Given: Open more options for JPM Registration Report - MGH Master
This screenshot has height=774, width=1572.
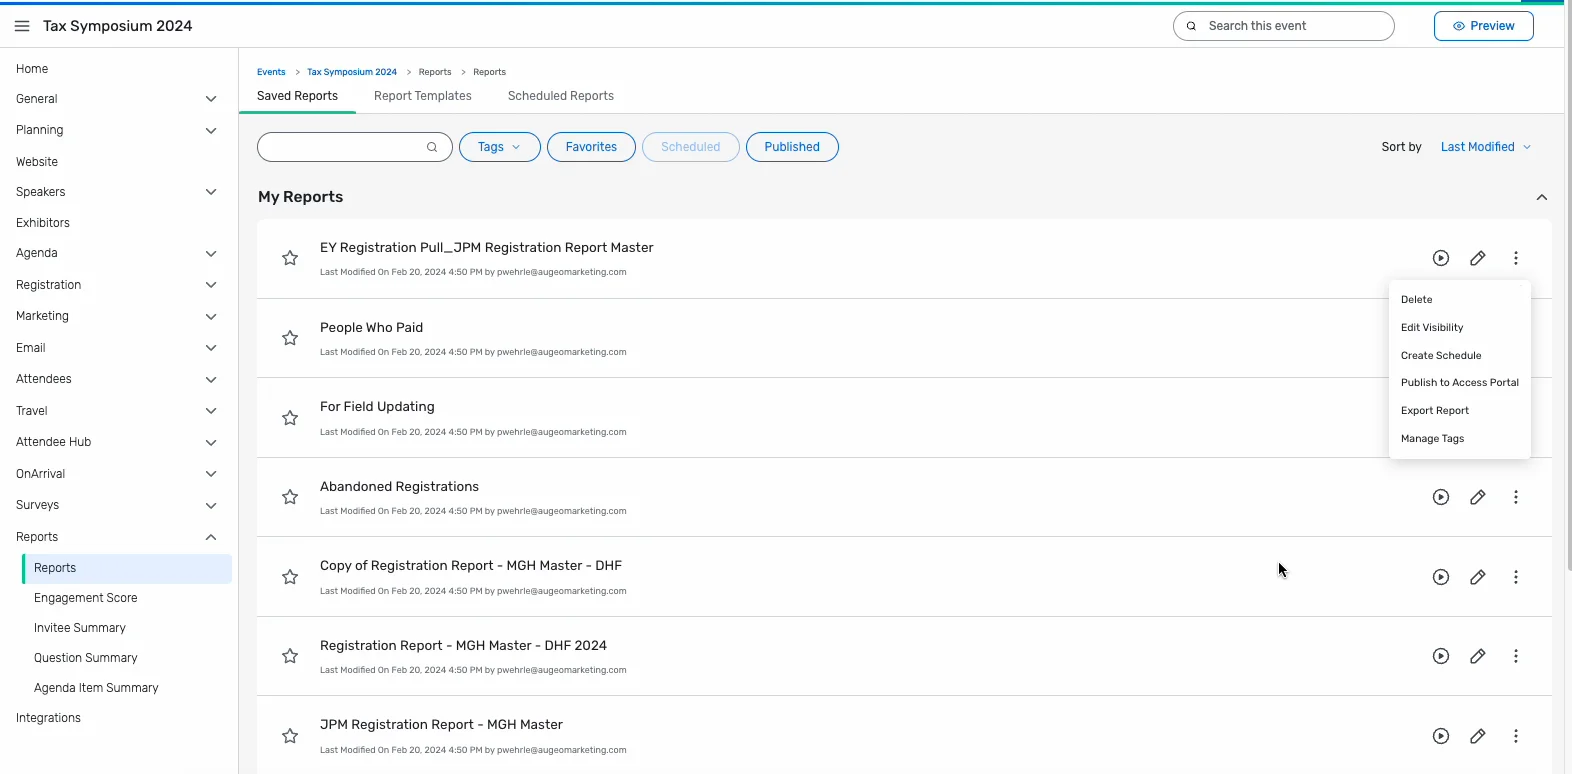Looking at the screenshot, I should 1516,736.
